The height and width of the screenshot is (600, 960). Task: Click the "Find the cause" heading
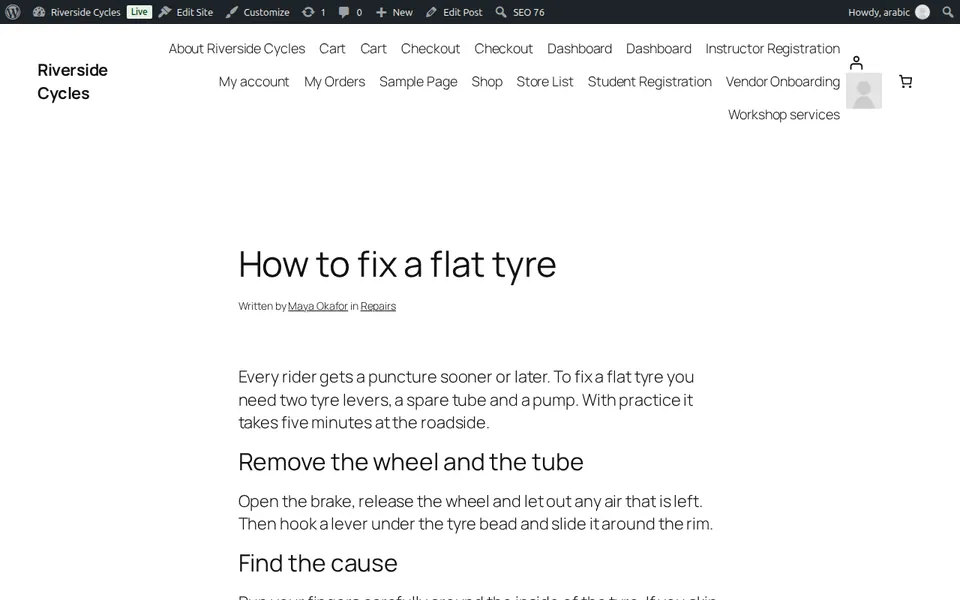(318, 563)
